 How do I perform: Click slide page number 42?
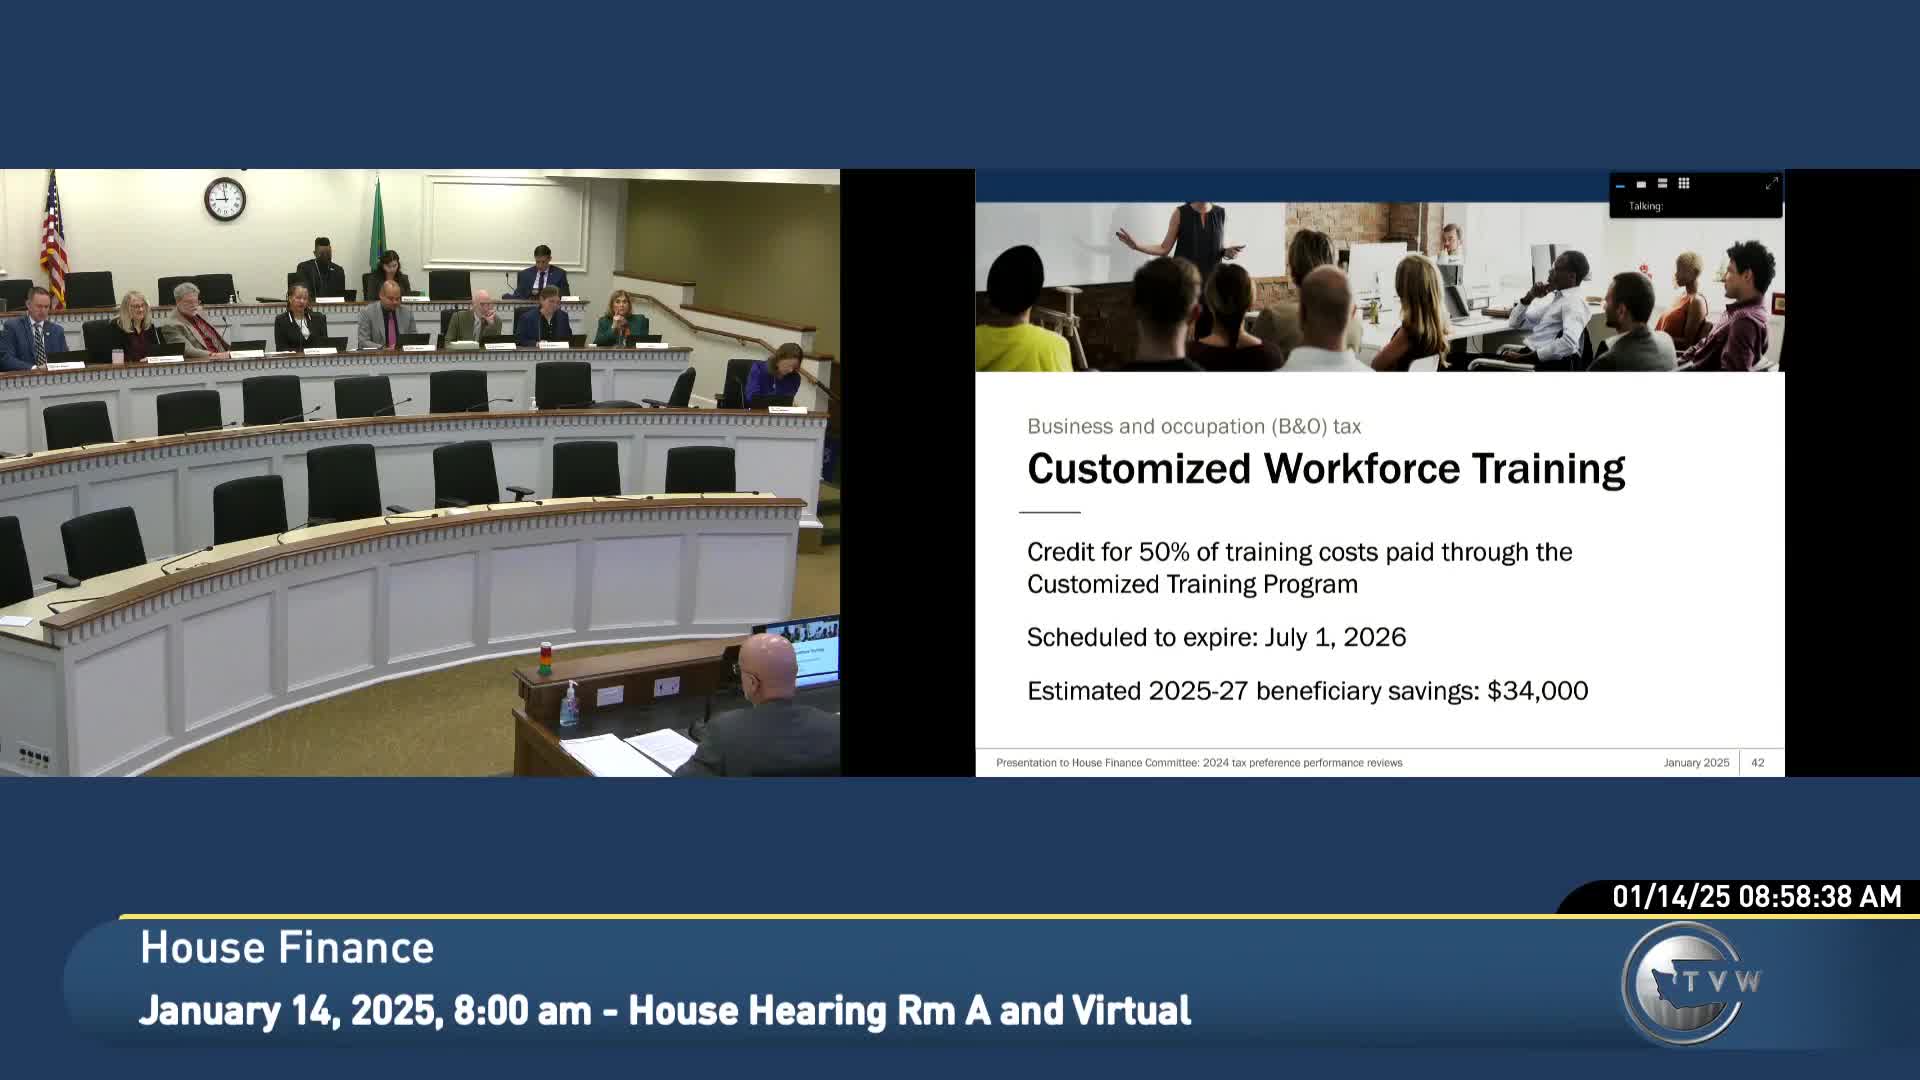pos(1756,761)
